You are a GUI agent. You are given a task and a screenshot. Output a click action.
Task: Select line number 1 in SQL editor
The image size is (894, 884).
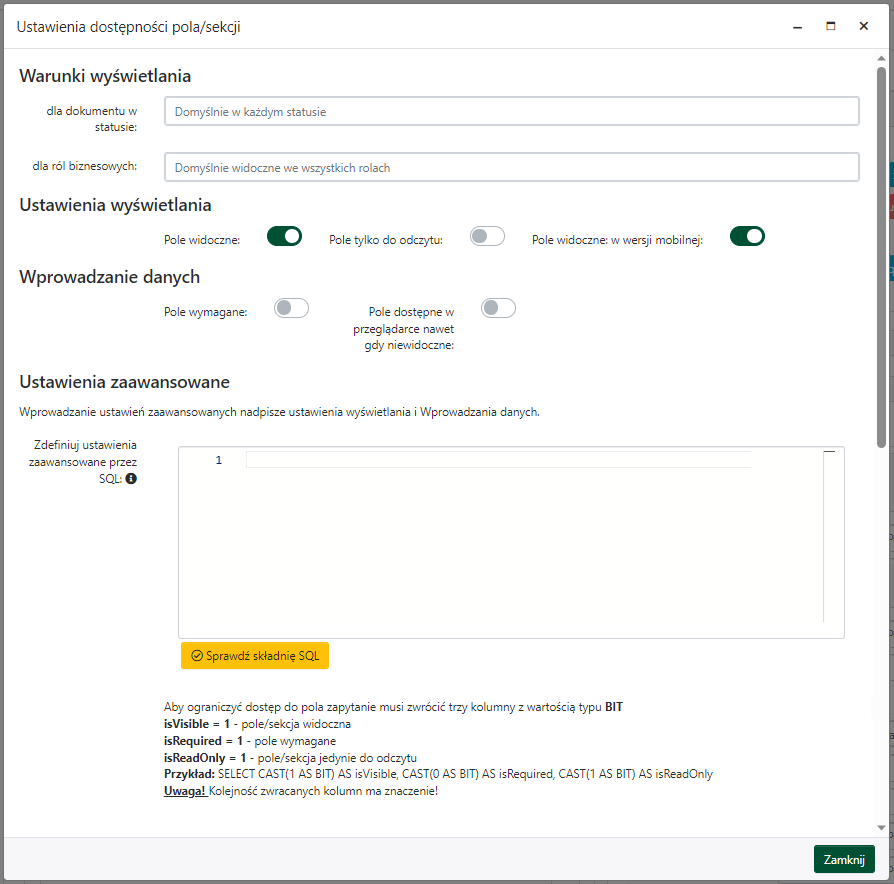217,460
